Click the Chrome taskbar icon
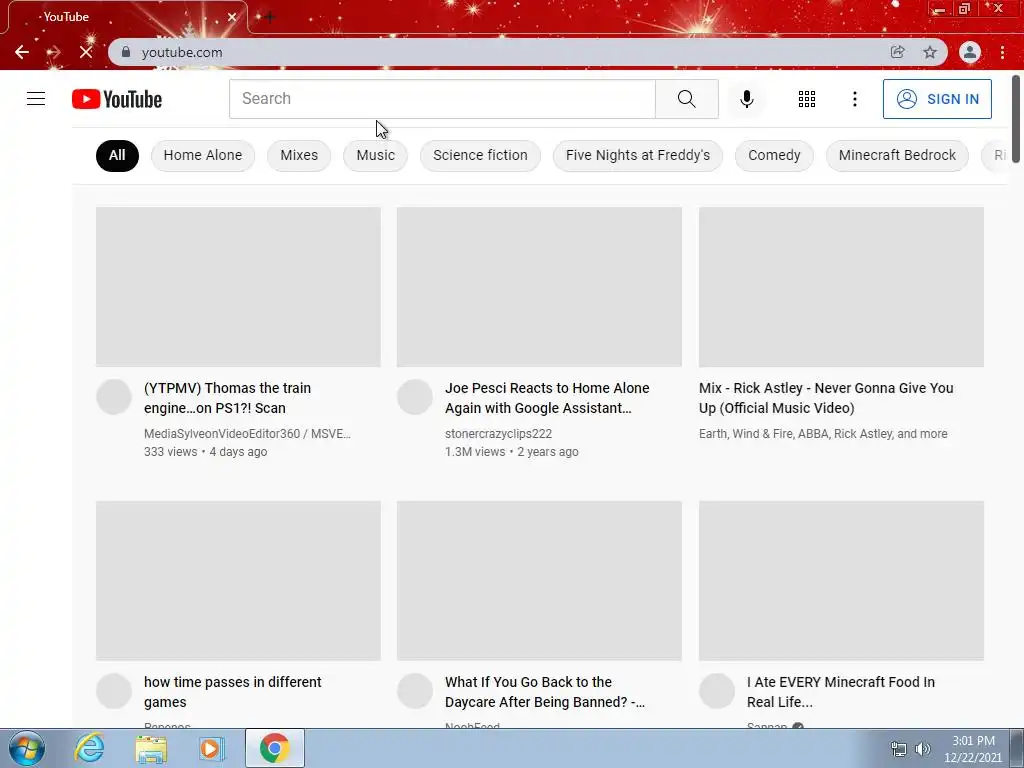 pyautogui.click(x=275, y=748)
